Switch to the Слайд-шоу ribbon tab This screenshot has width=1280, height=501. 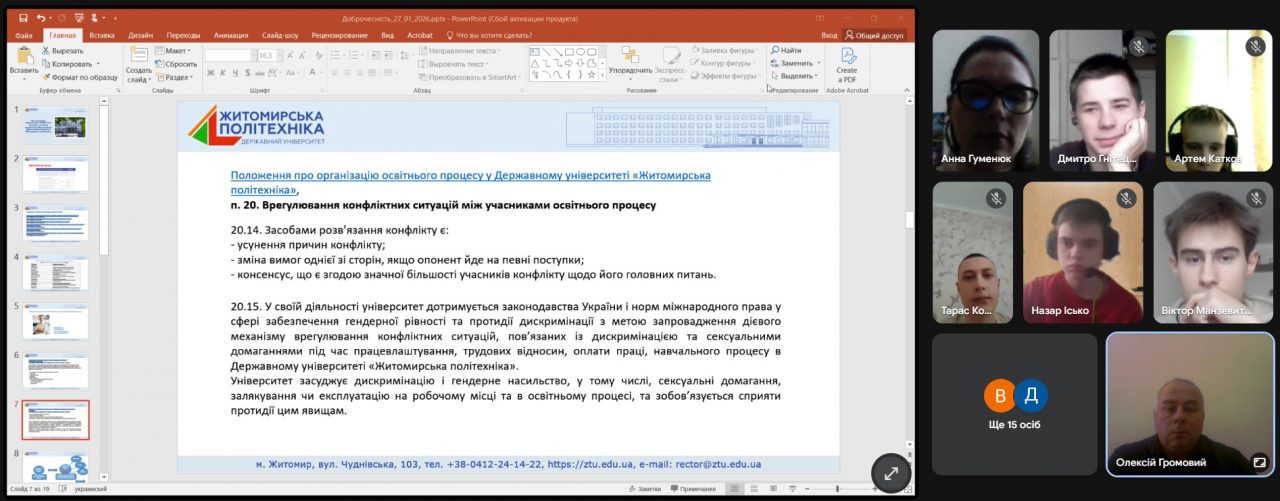coord(280,35)
